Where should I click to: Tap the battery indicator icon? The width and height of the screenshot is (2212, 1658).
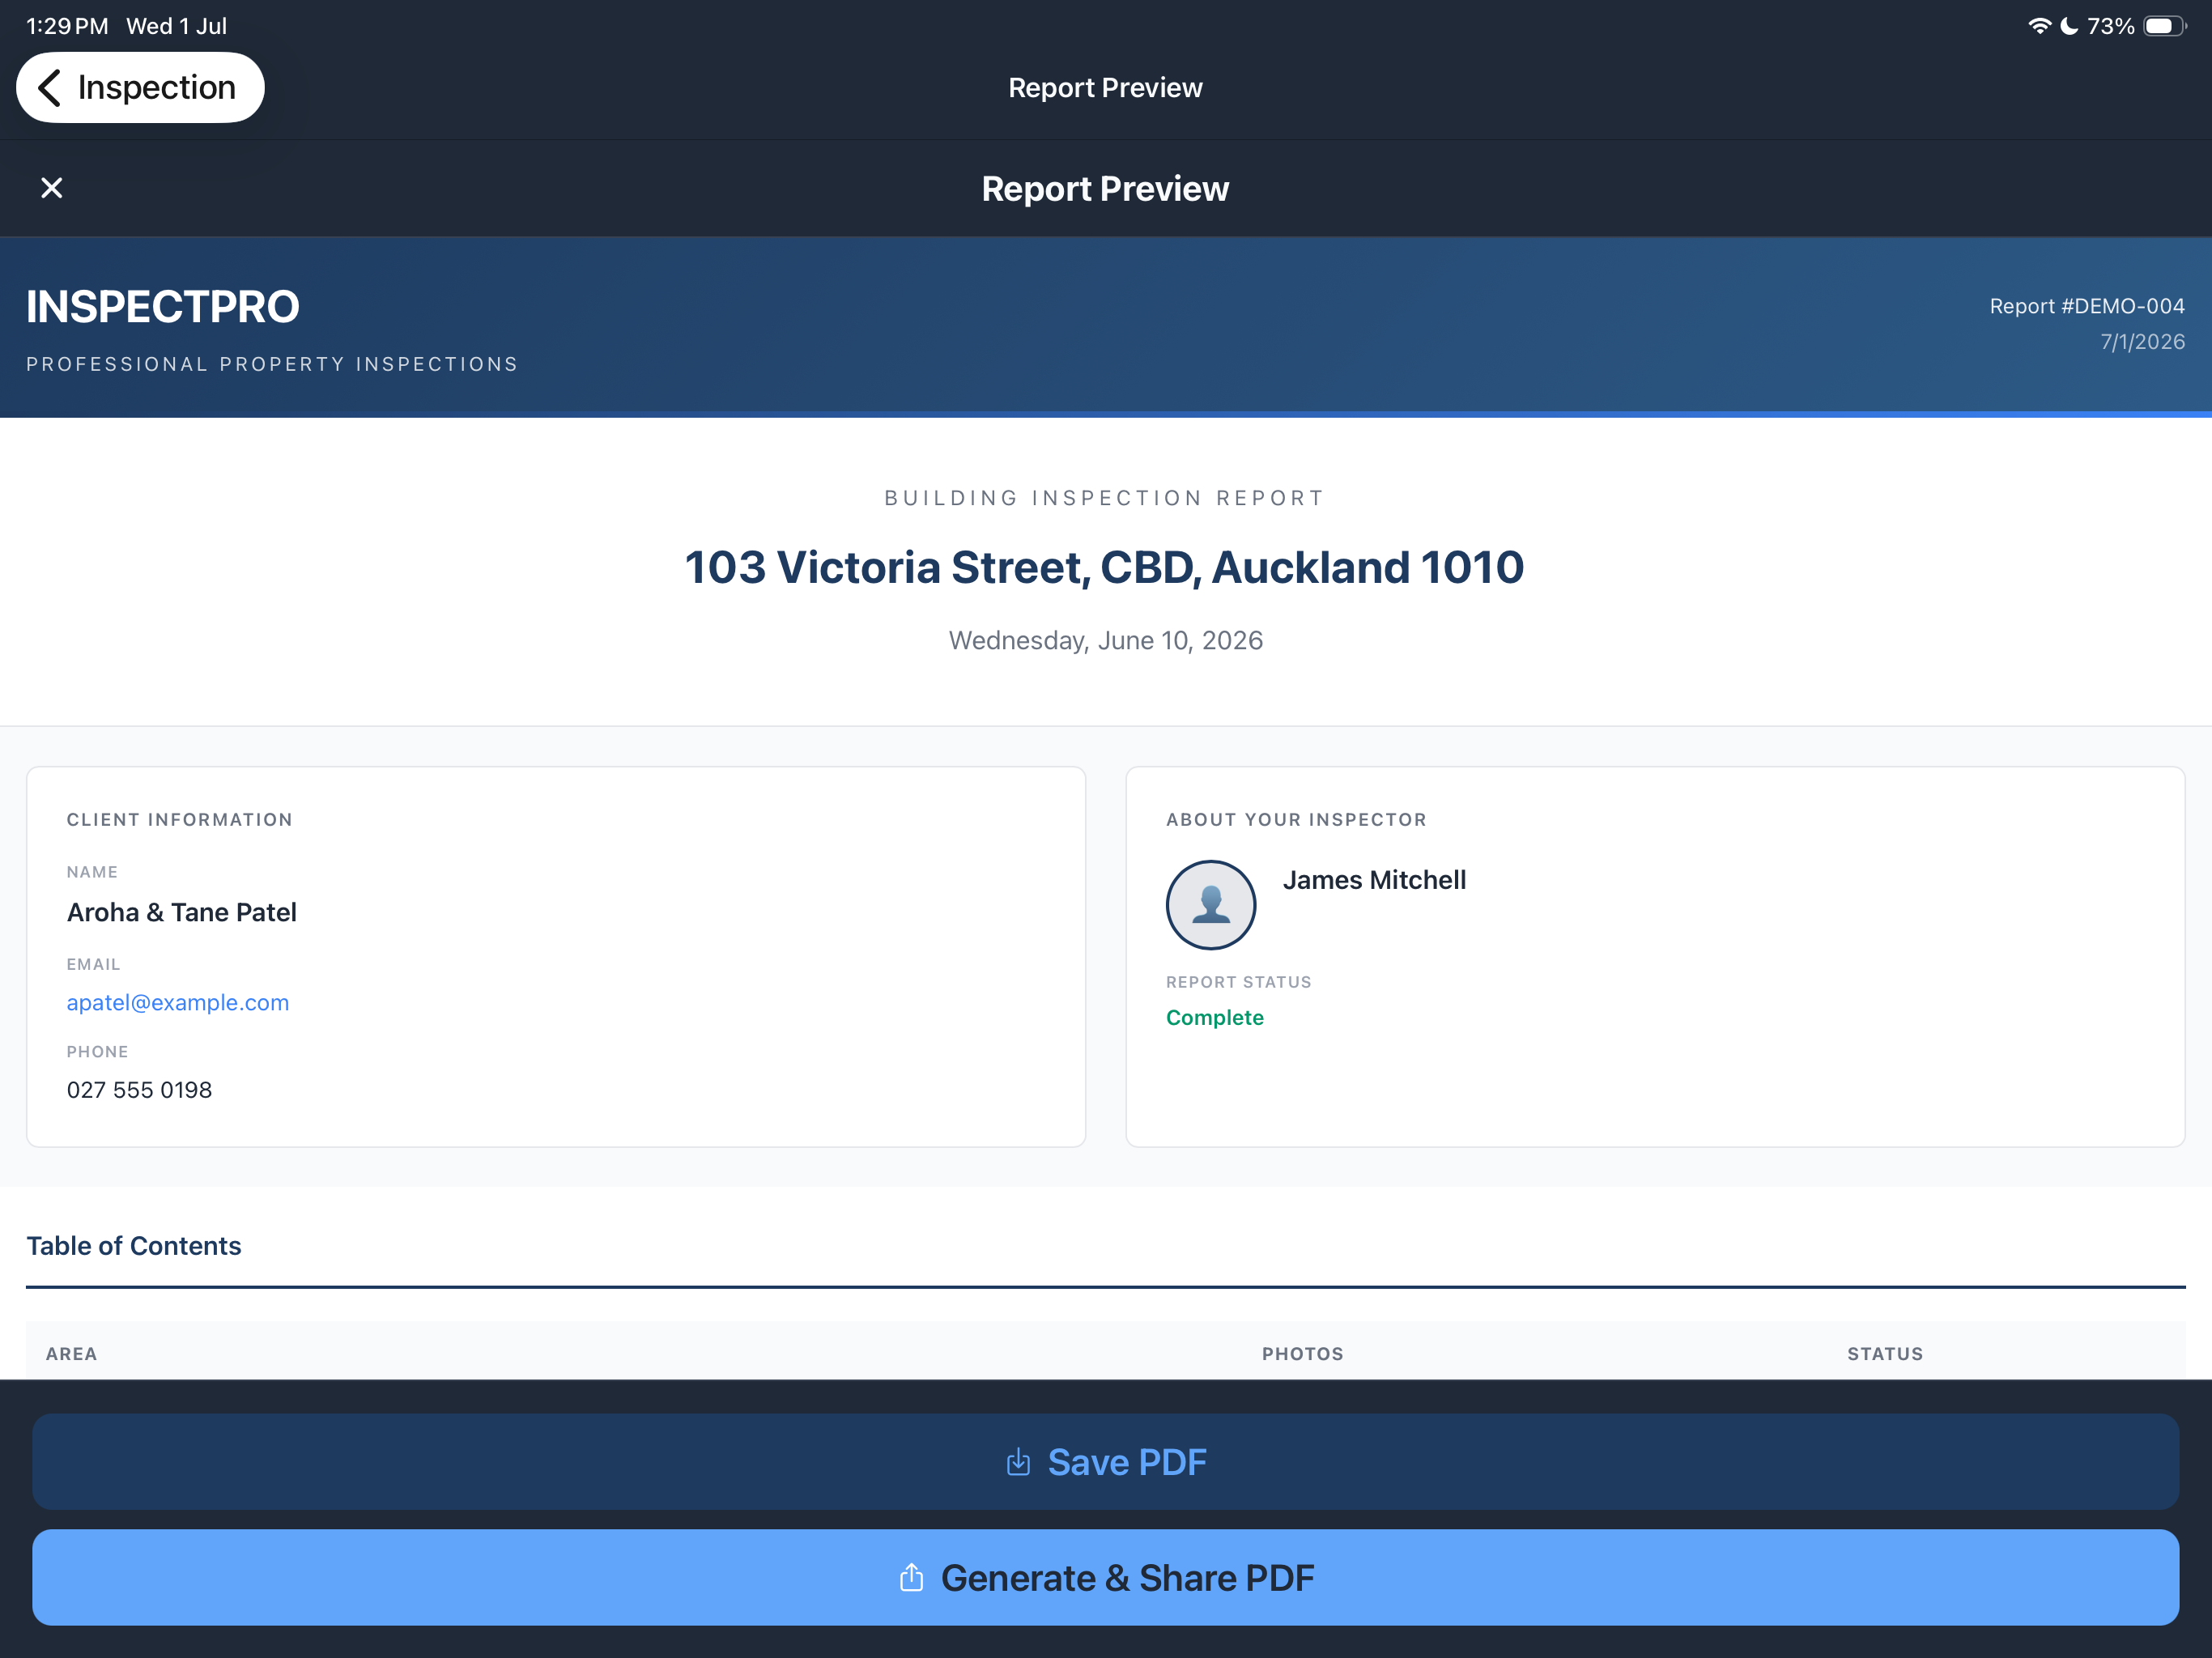coord(2164,26)
